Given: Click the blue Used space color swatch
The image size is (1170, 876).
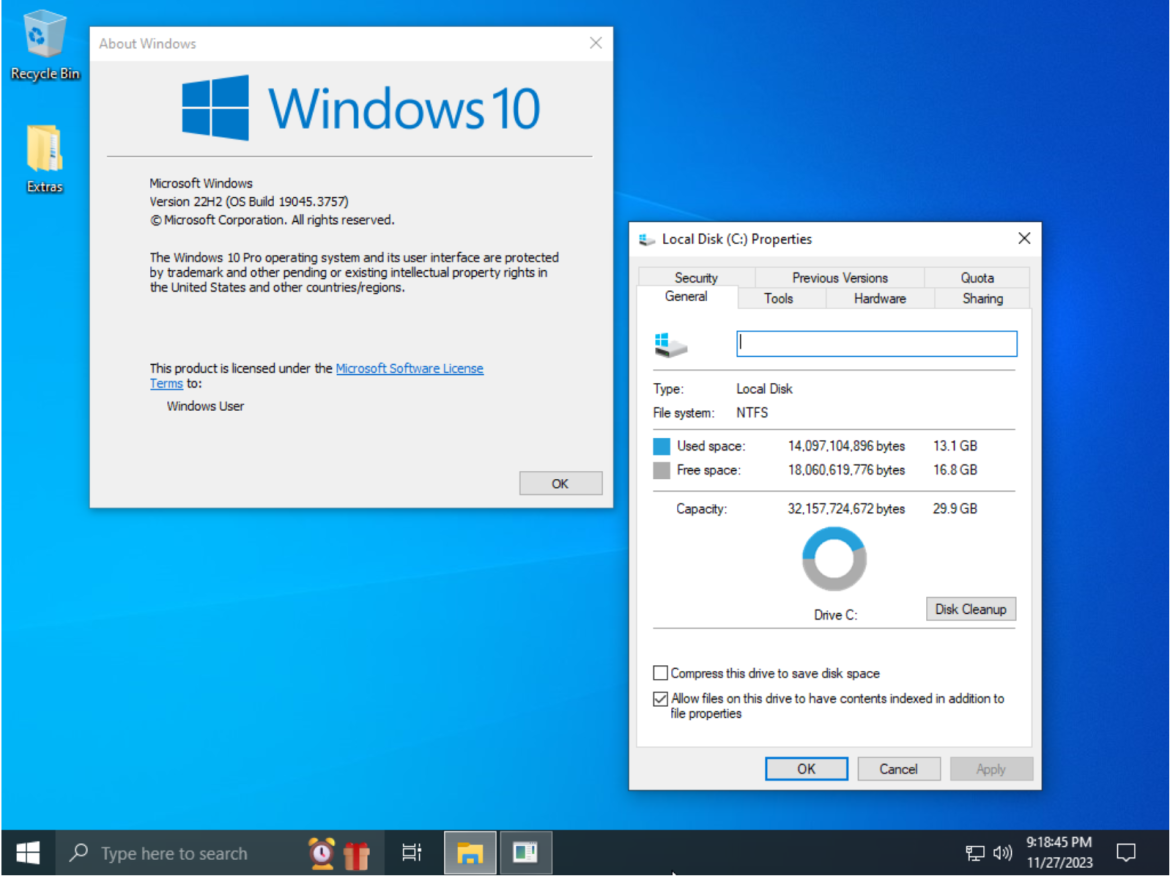Looking at the screenshot, I should point(661,446).
